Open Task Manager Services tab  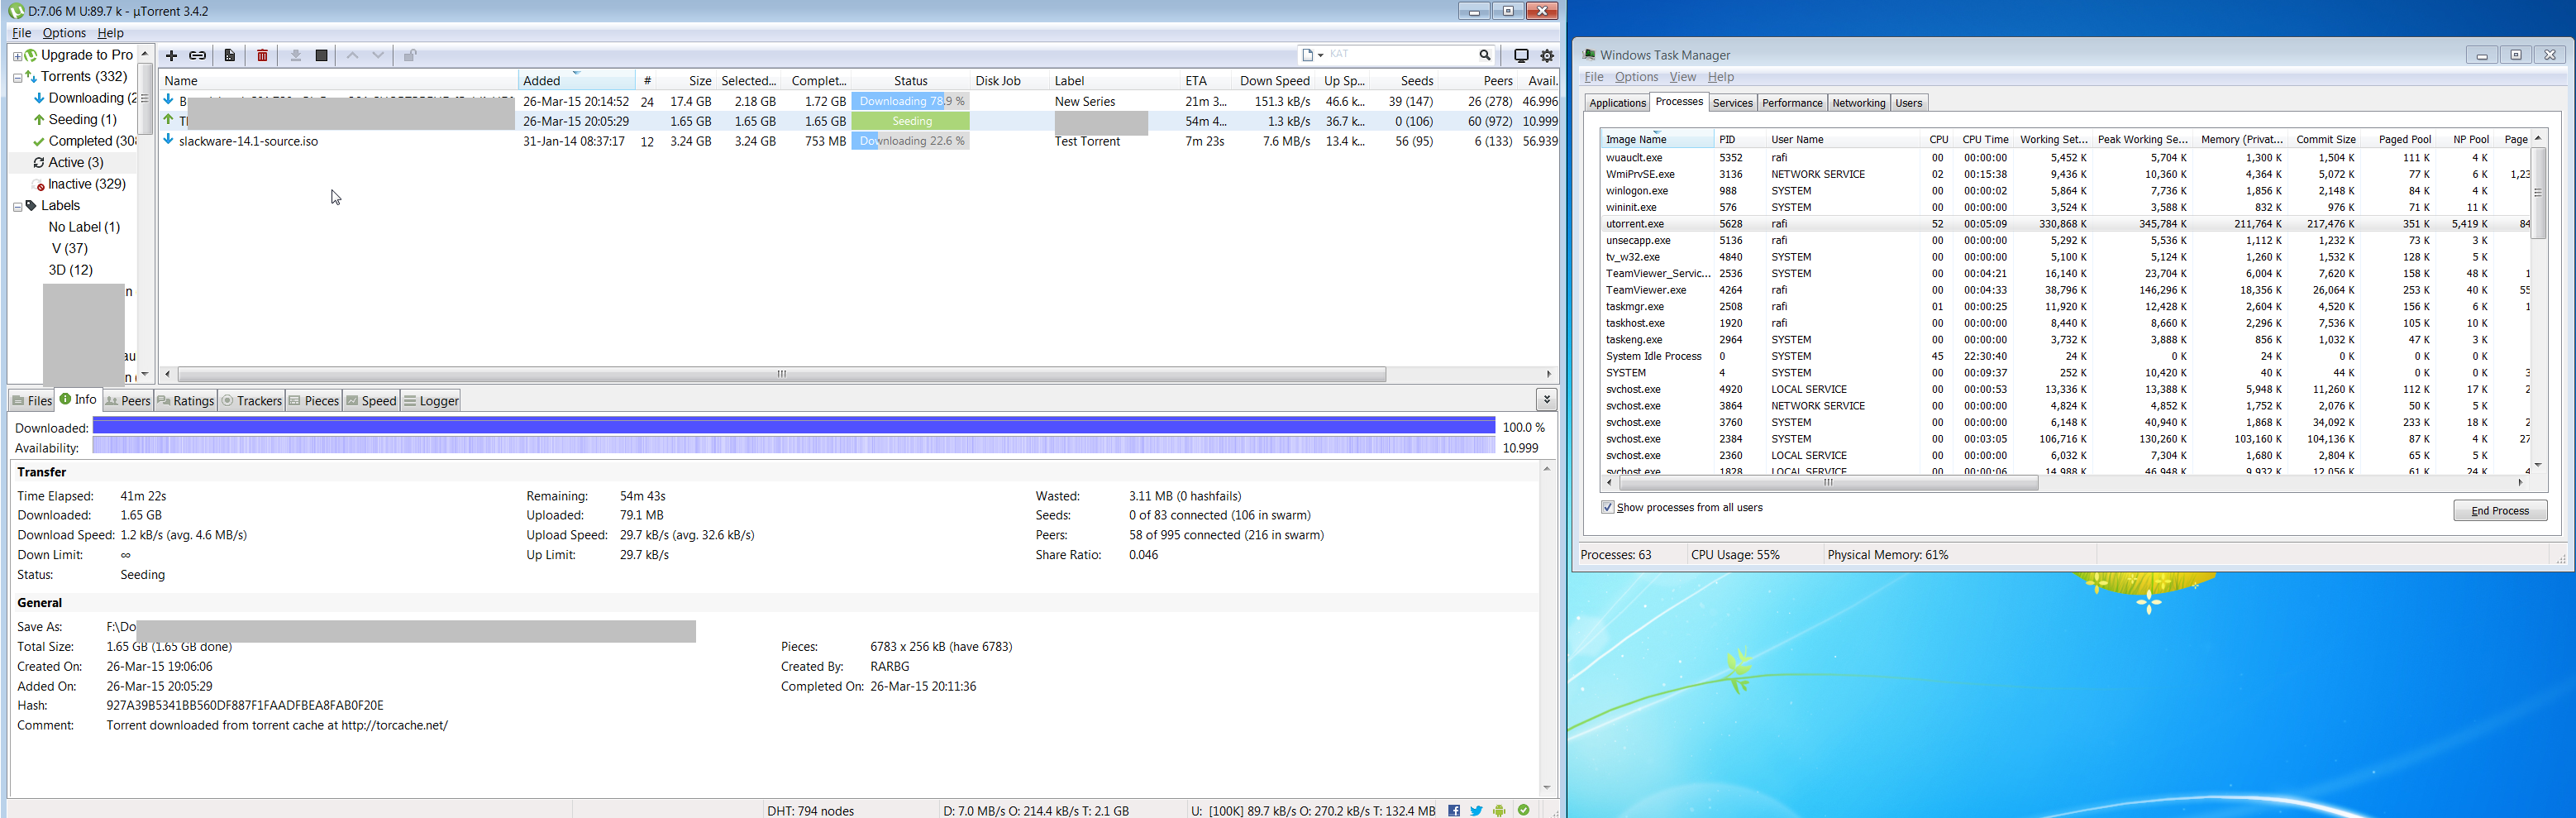(x=1732, y=103)
